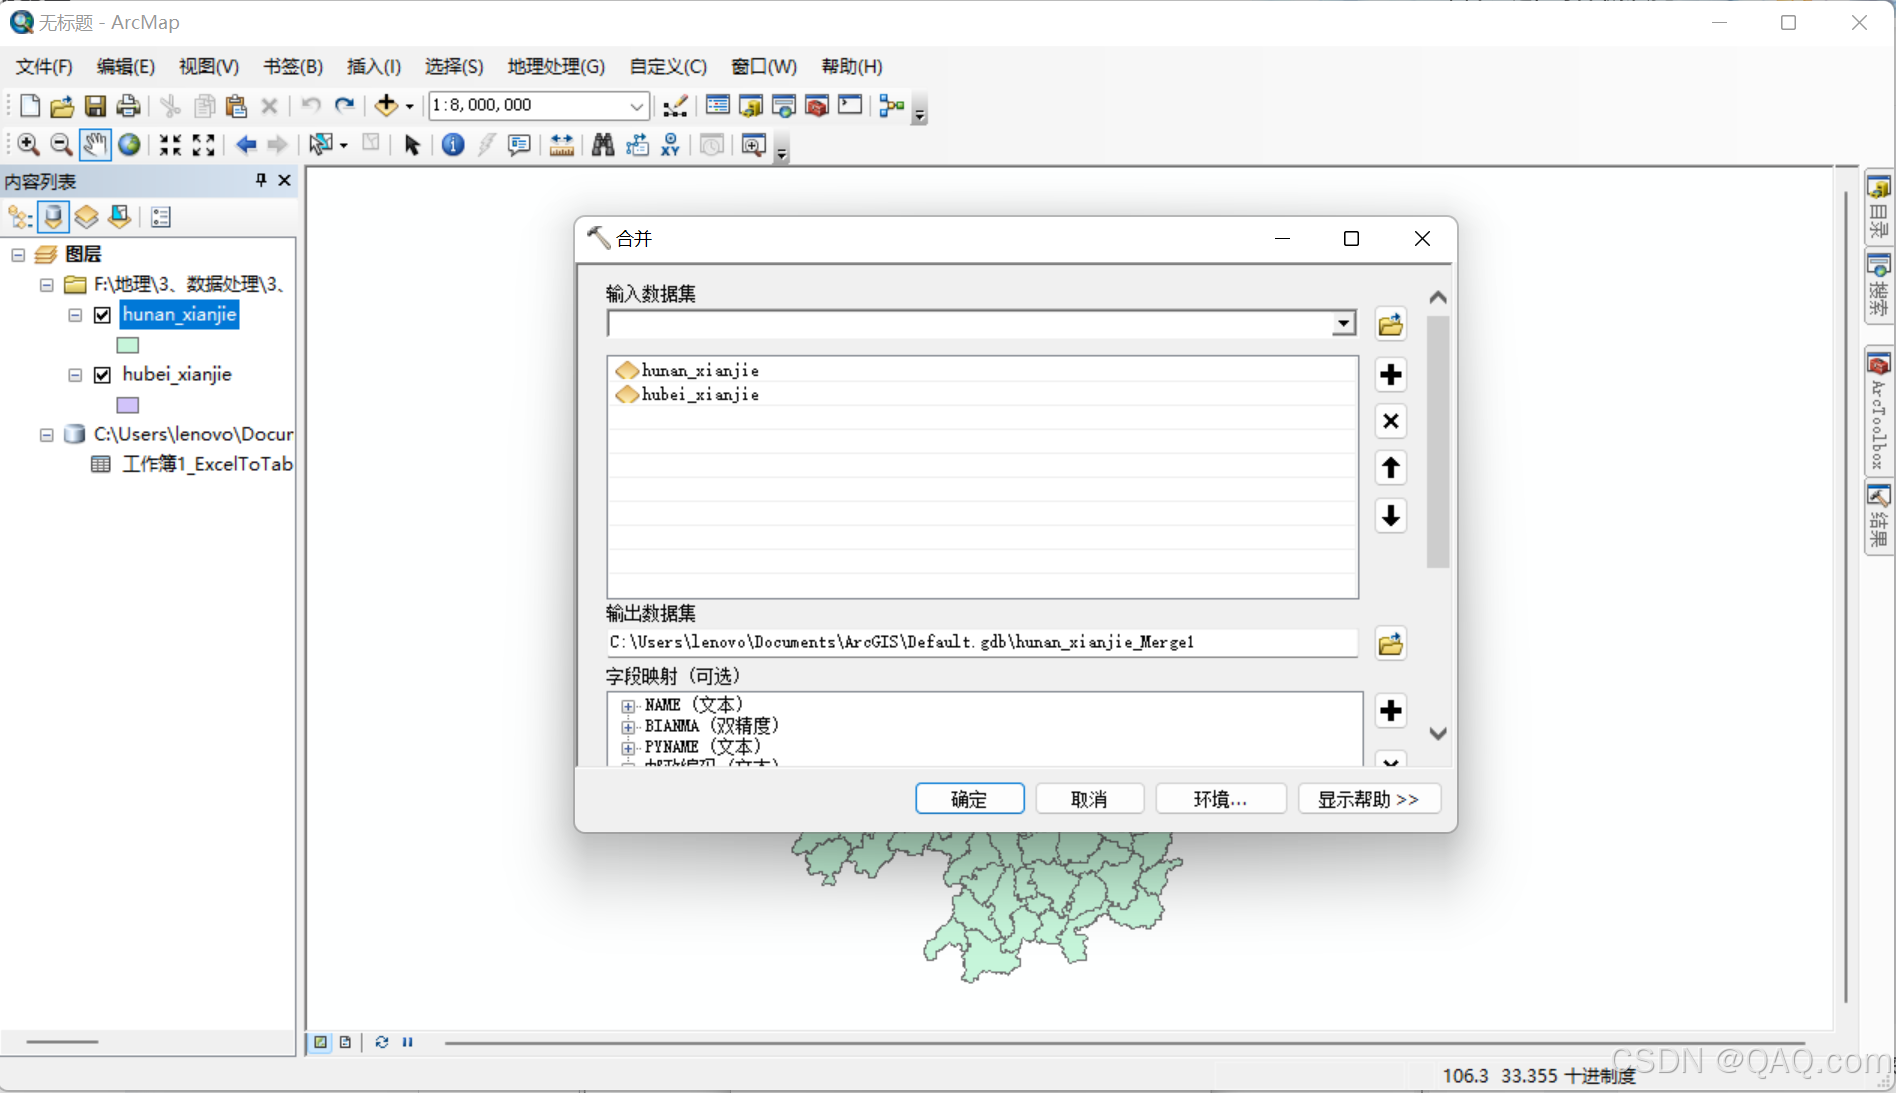Image resolution: width=1896 pixels, height=1093 pixels.
Task: Open the input dataset dropdown
Action: coord(1342,323)
